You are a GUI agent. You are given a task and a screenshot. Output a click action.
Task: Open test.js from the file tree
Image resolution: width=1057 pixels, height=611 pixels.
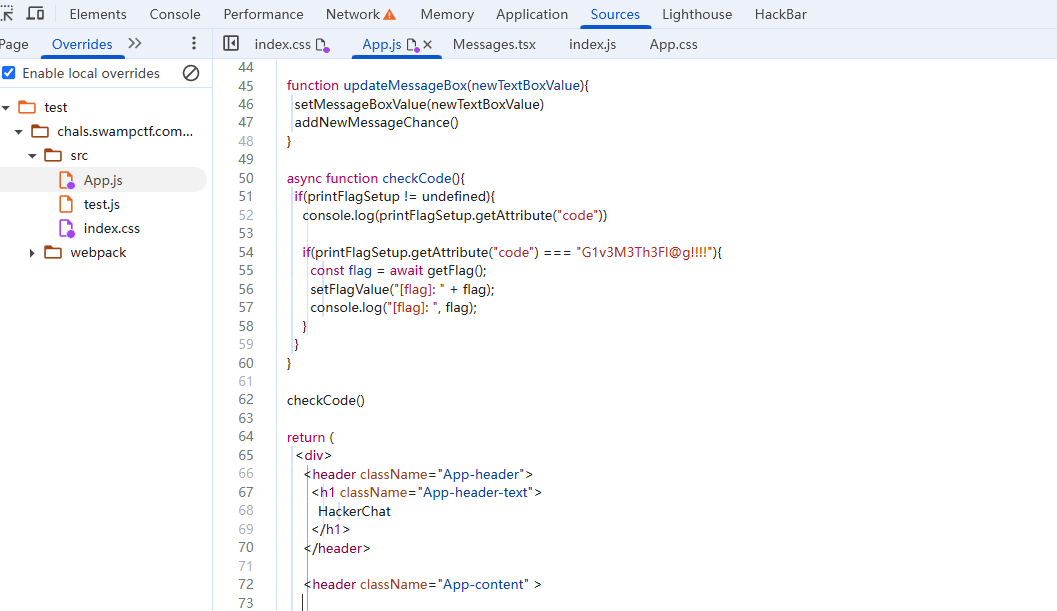point(101,204)
